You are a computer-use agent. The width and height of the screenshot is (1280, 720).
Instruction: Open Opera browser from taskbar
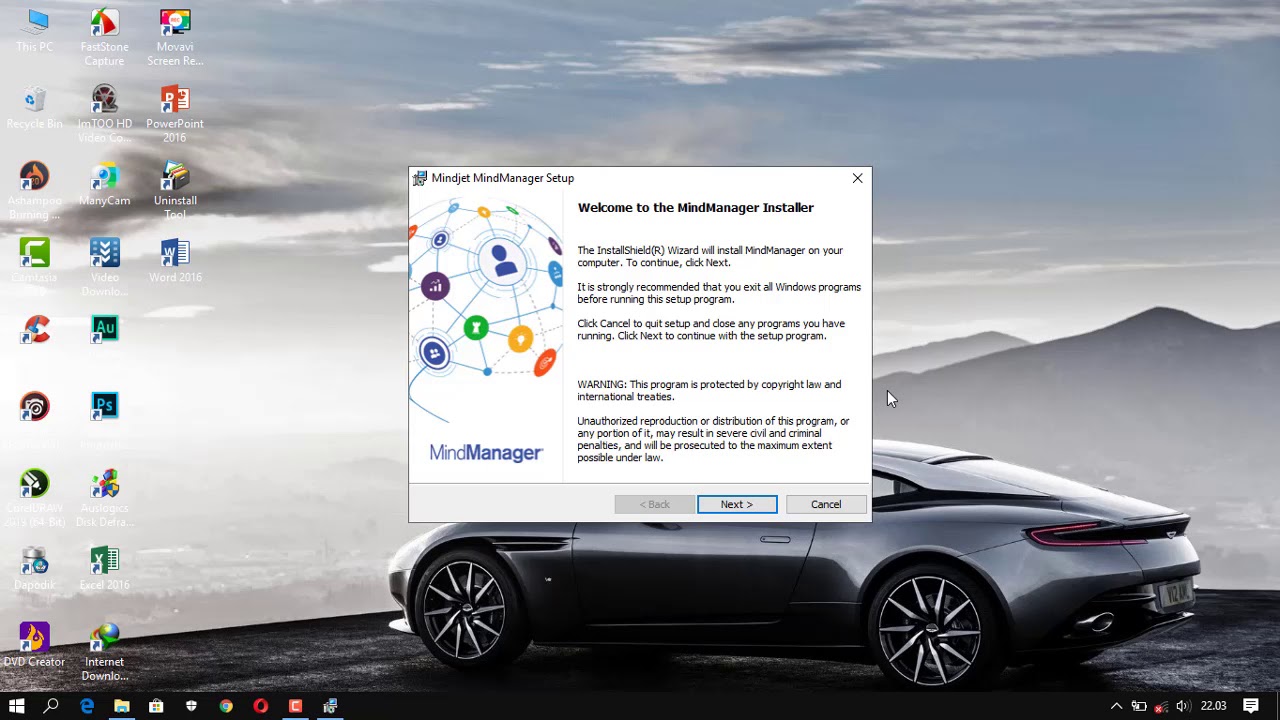[x=261, y=706]
